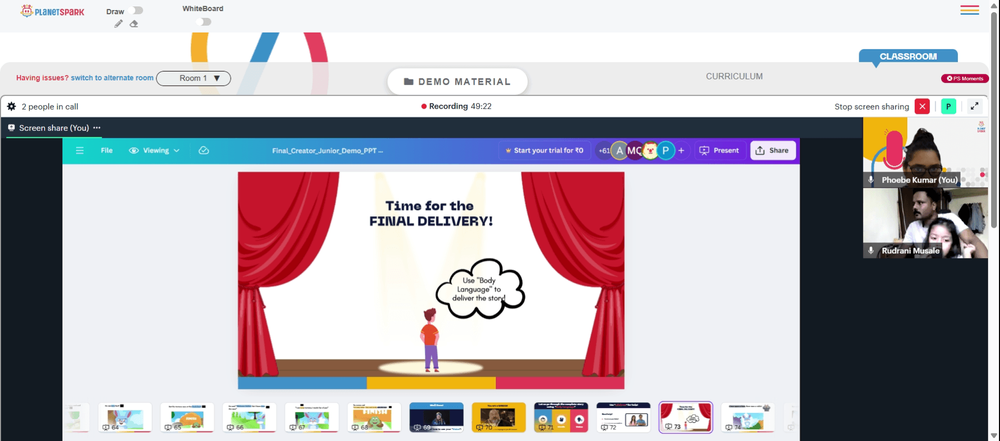The image size is (1000, 441).
Task: Select the pencil draw tool
Action: [119, 24]
